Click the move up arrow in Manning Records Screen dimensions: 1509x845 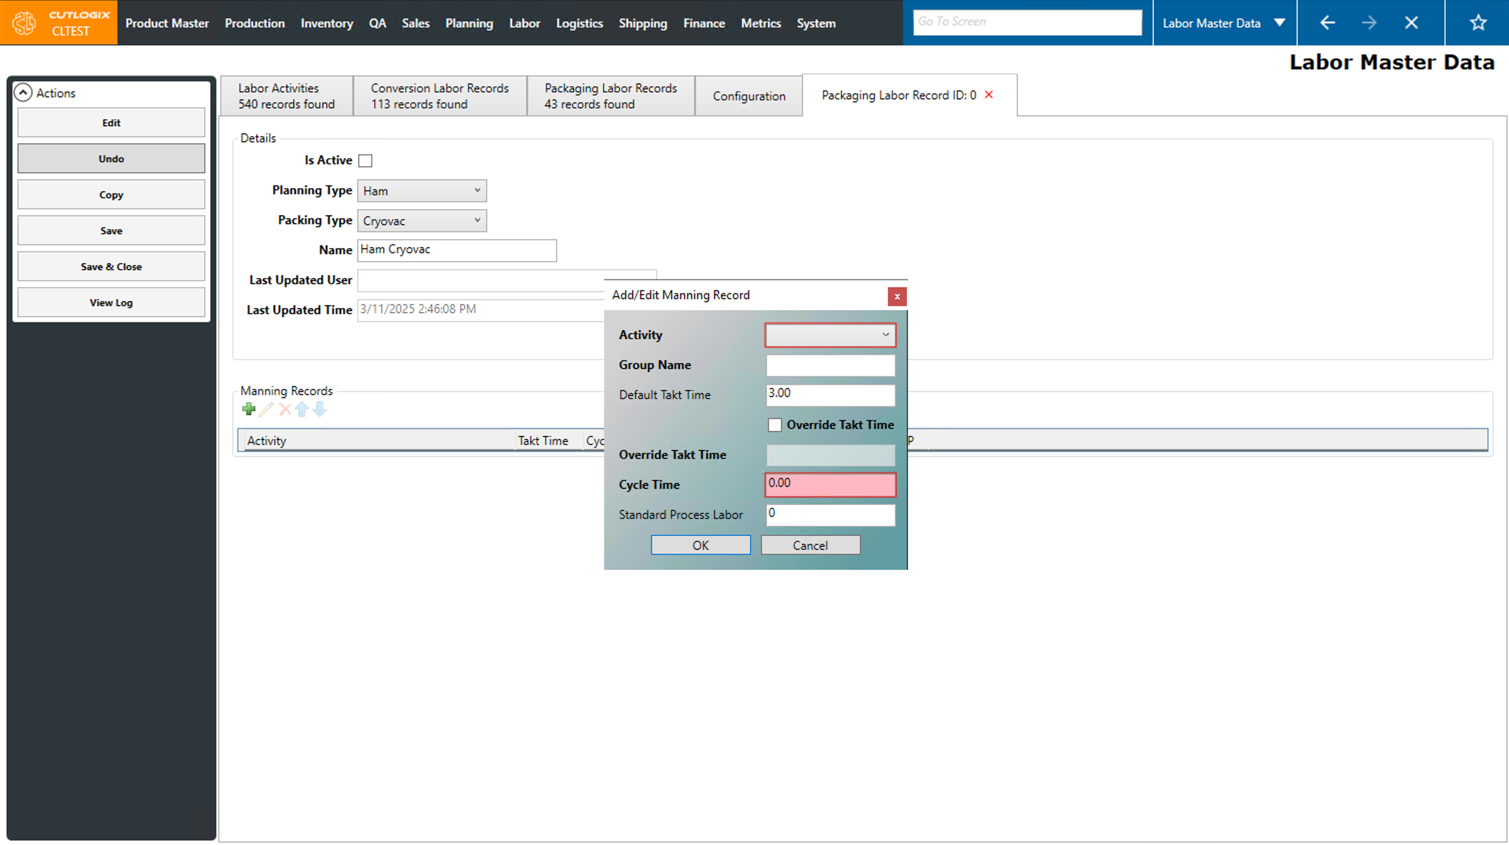click(302, 409)
